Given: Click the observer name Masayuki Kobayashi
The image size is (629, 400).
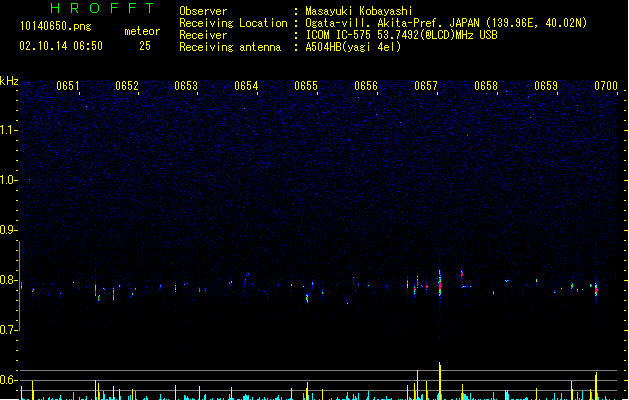Looking at the screenshot, I should click(359, 11).
